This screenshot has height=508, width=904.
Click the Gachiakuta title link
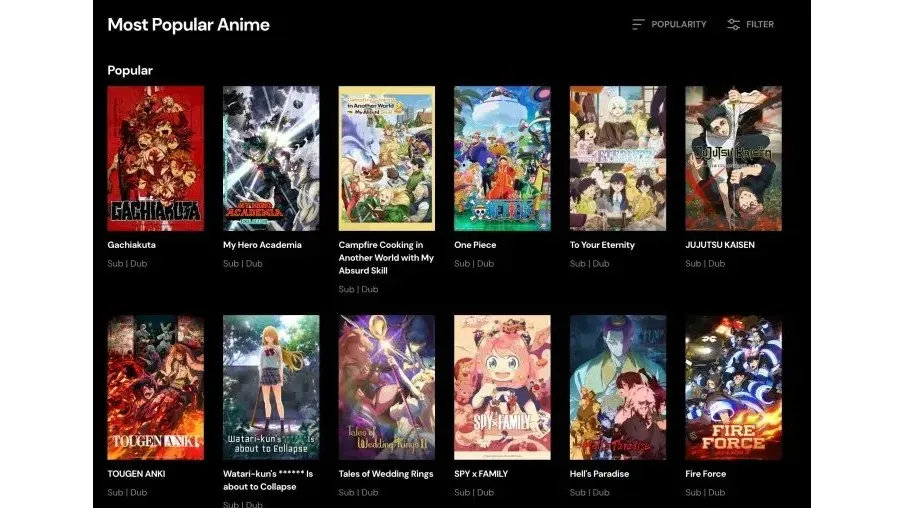[131, 245]
